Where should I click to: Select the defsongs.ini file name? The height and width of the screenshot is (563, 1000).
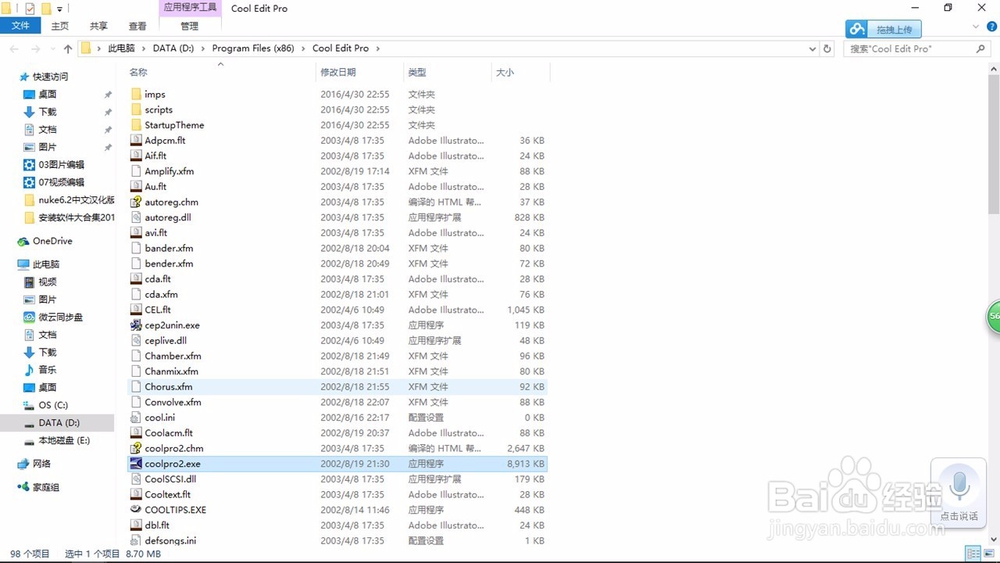pyautogui.click(x=170, y=541)
